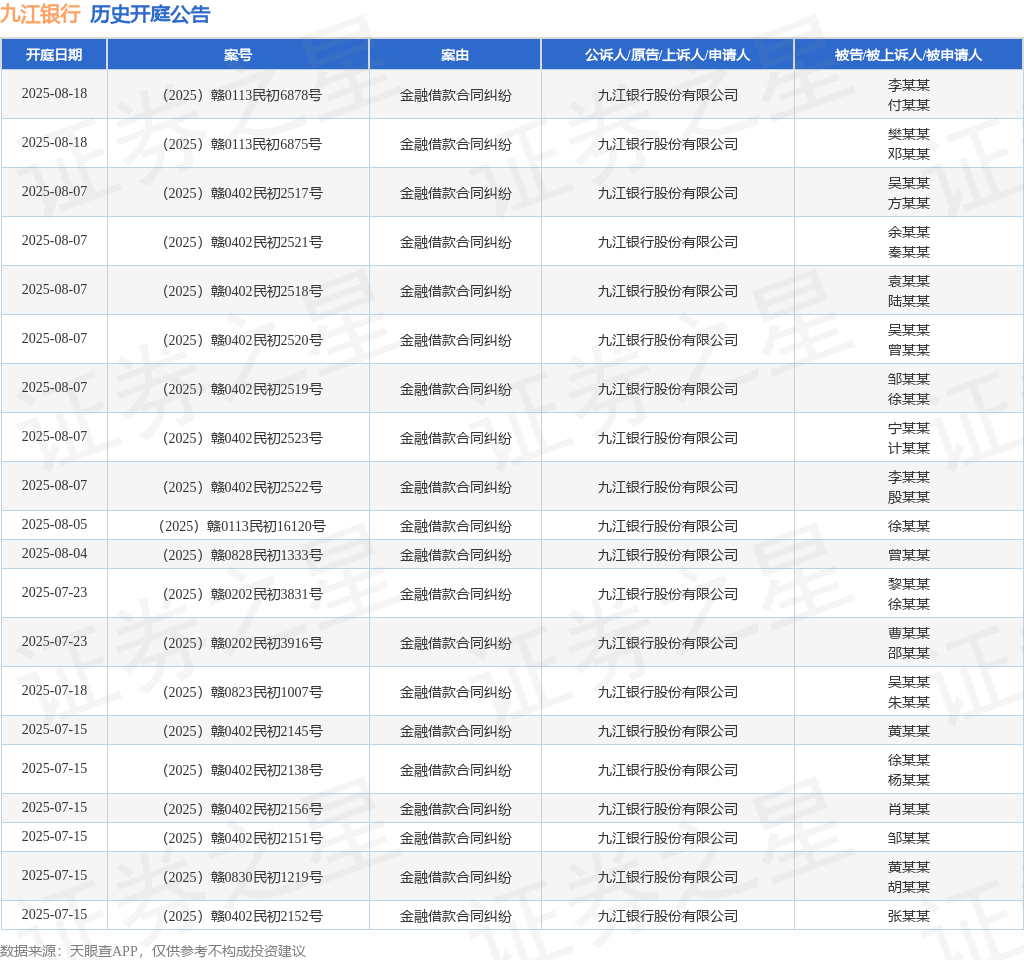Click defendants 余某某 秦某某 cell
The height and width of the screenshot is (960, 1024).
pyautogui.click(x=908, y=242)
